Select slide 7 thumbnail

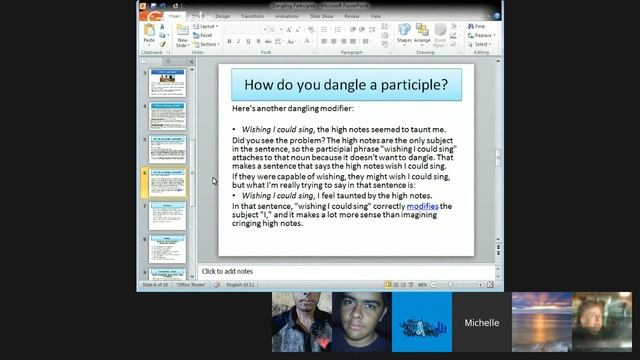click(167, 216)
